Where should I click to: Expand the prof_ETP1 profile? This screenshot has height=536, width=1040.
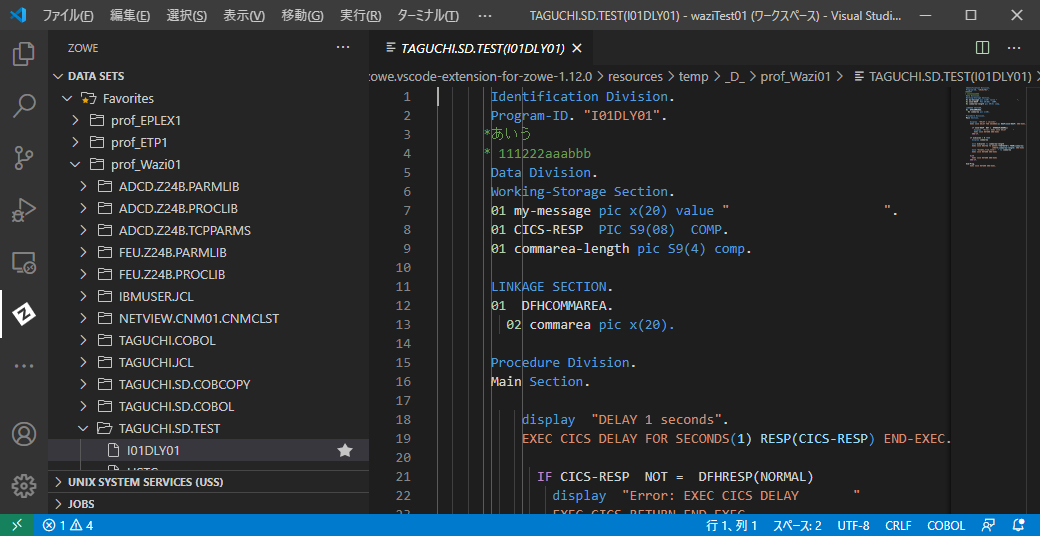75,143
